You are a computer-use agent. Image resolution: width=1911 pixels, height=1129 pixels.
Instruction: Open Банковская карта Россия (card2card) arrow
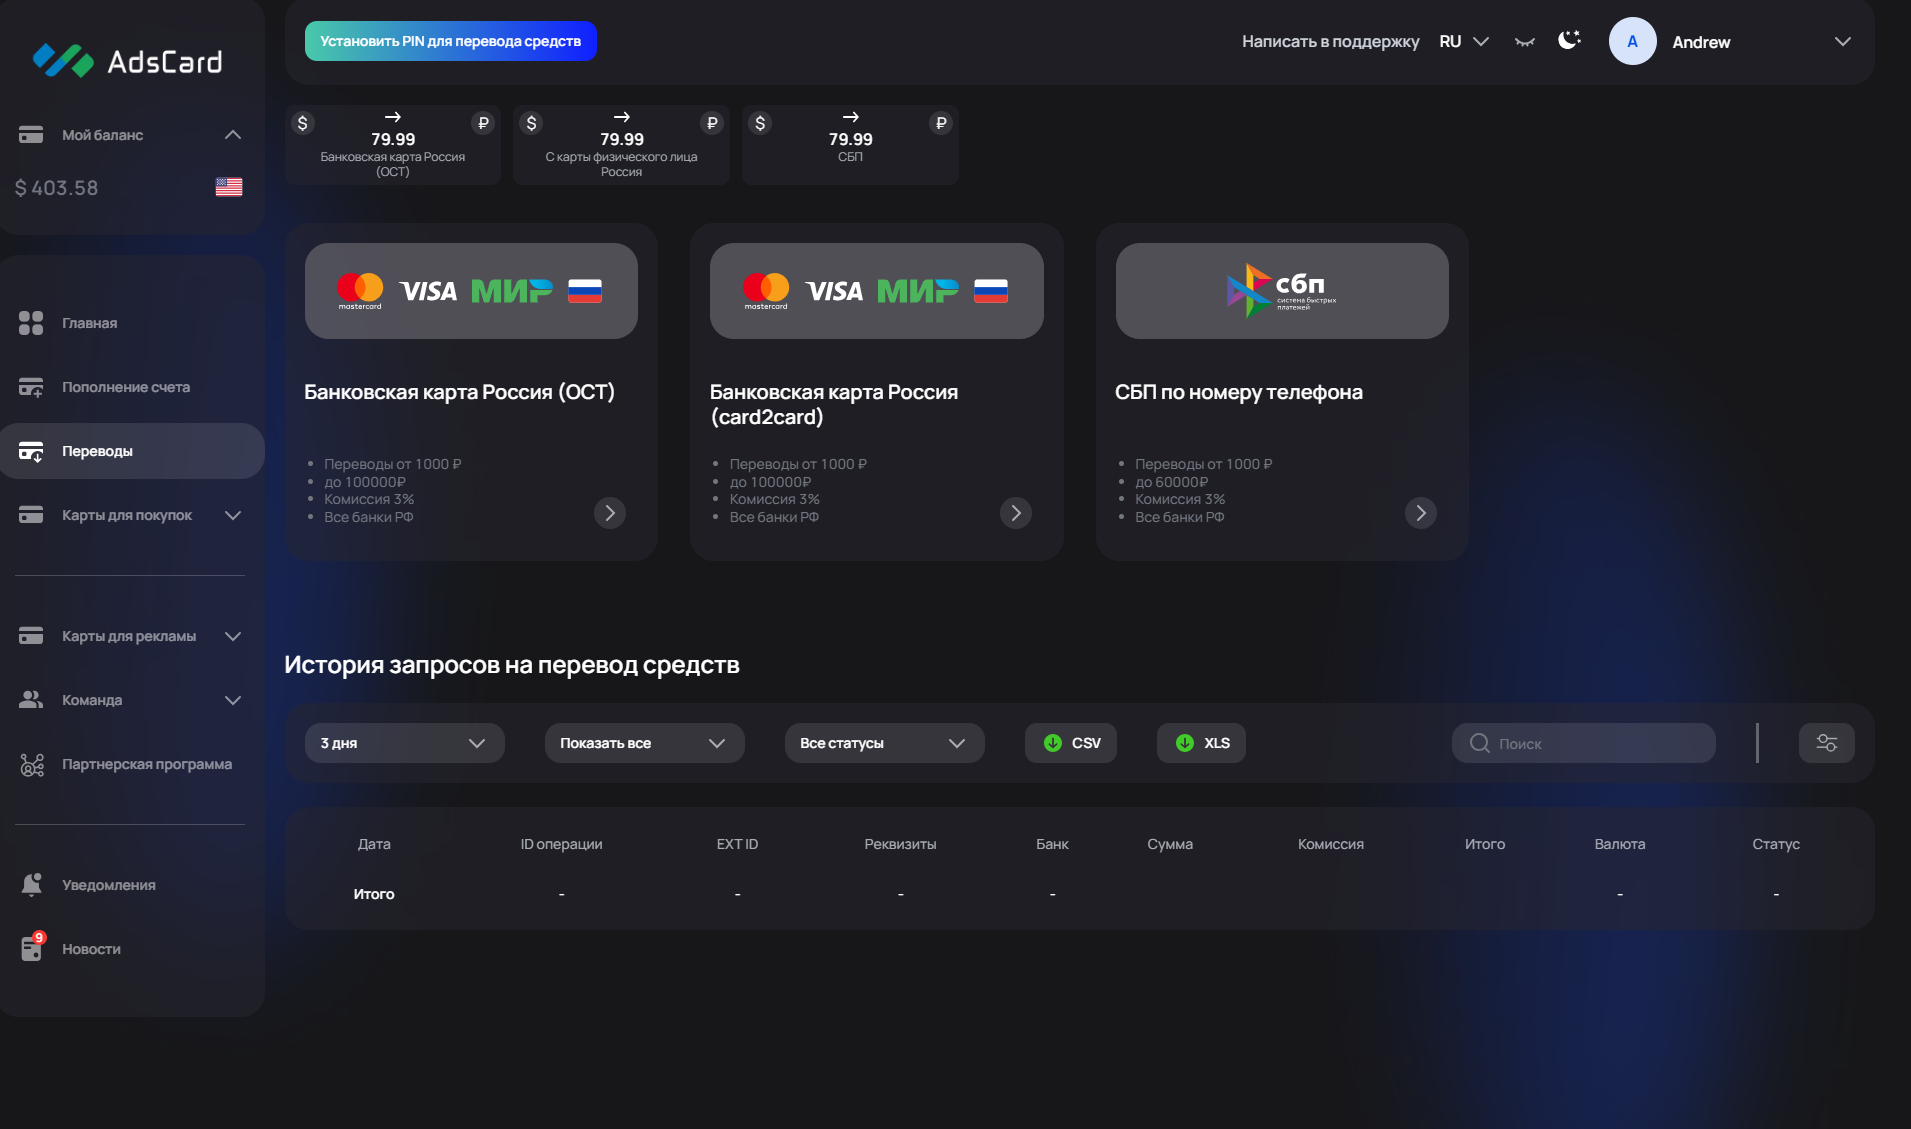click(1016, 513)
